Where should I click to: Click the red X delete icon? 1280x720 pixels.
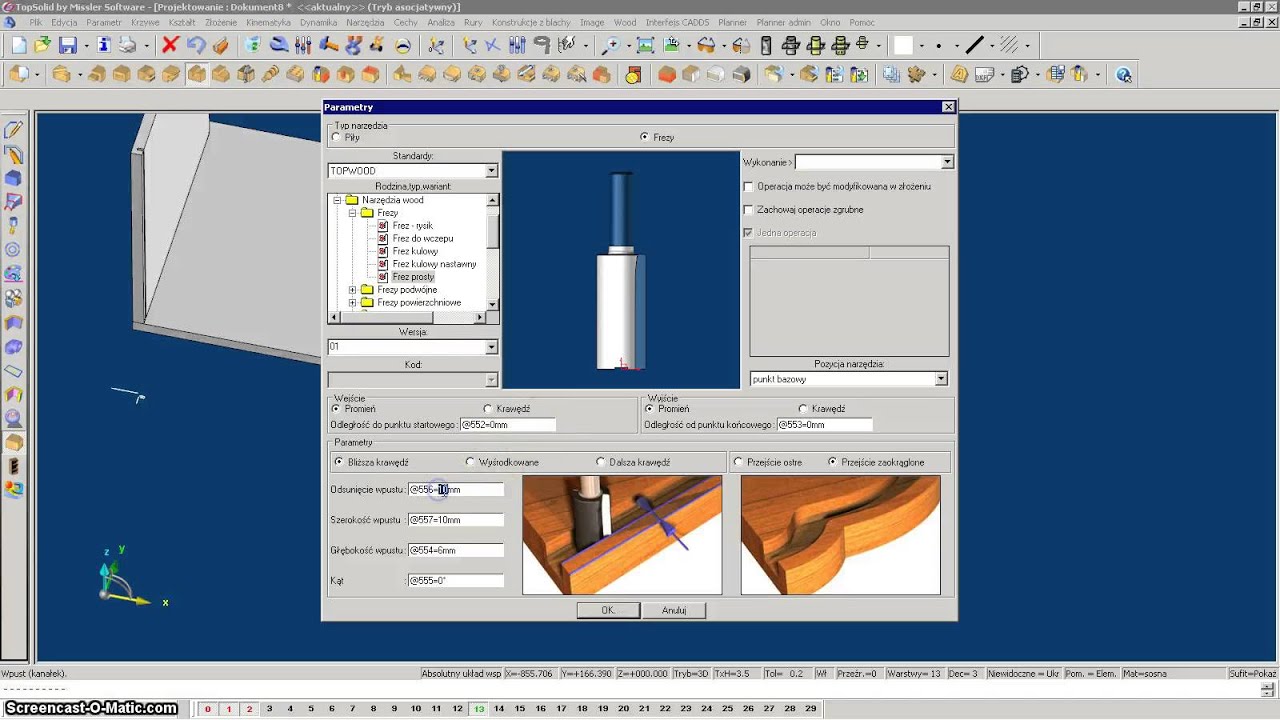pos(170,45)
